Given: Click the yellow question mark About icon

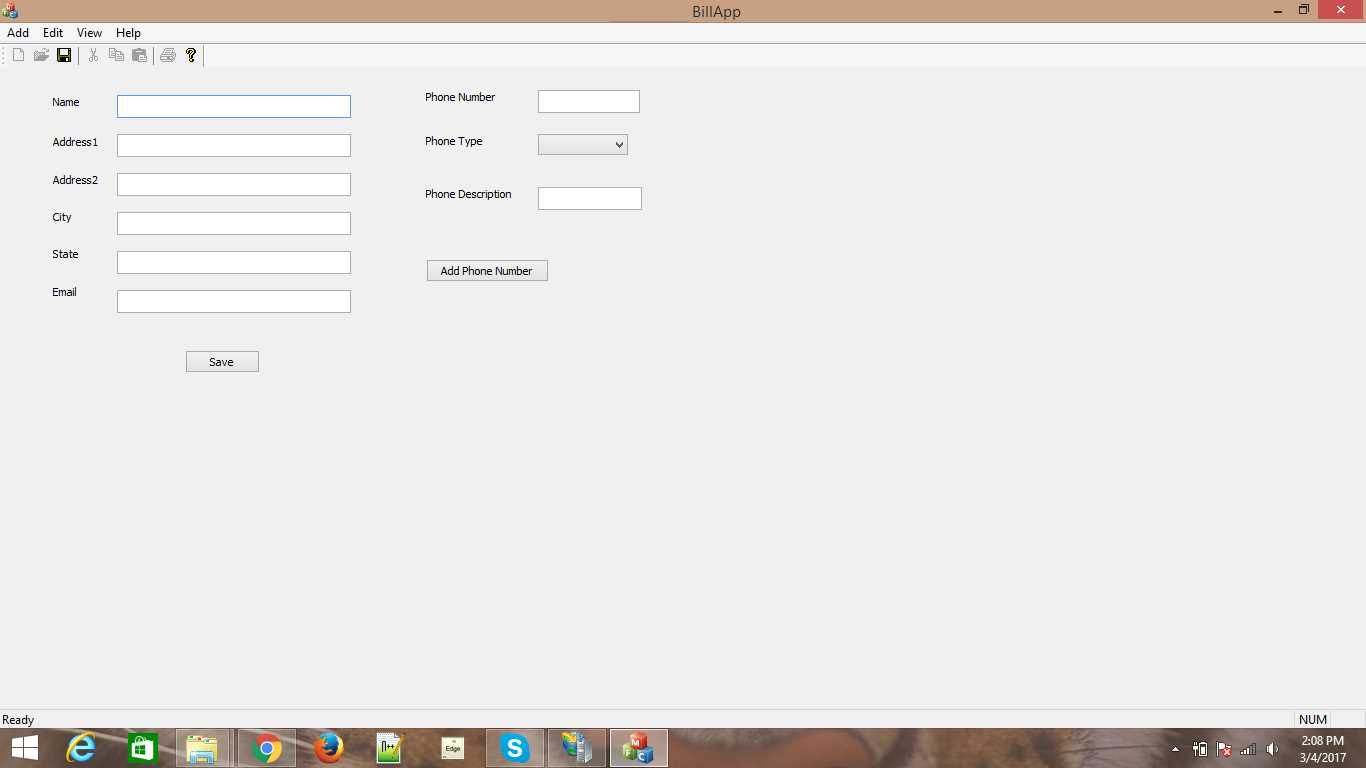Looking at the screenshot, I should tap(191, 55).
